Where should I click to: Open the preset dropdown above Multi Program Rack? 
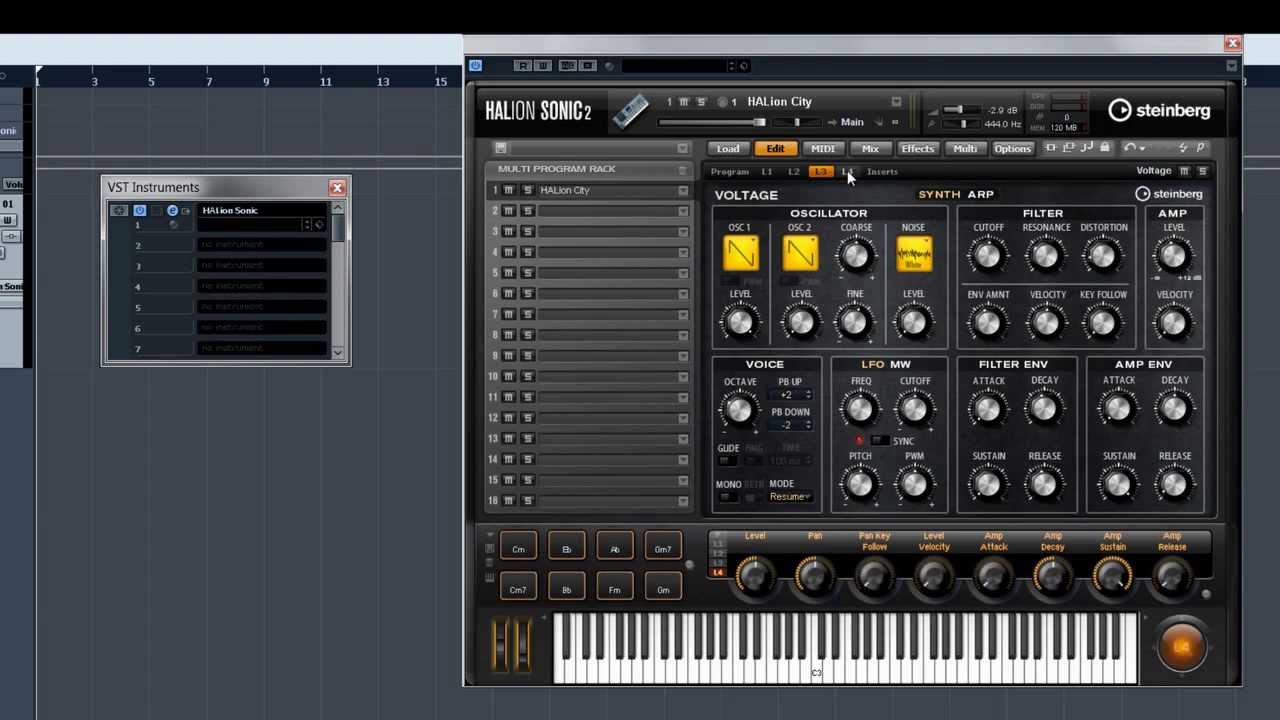click(x=683, y=148)
